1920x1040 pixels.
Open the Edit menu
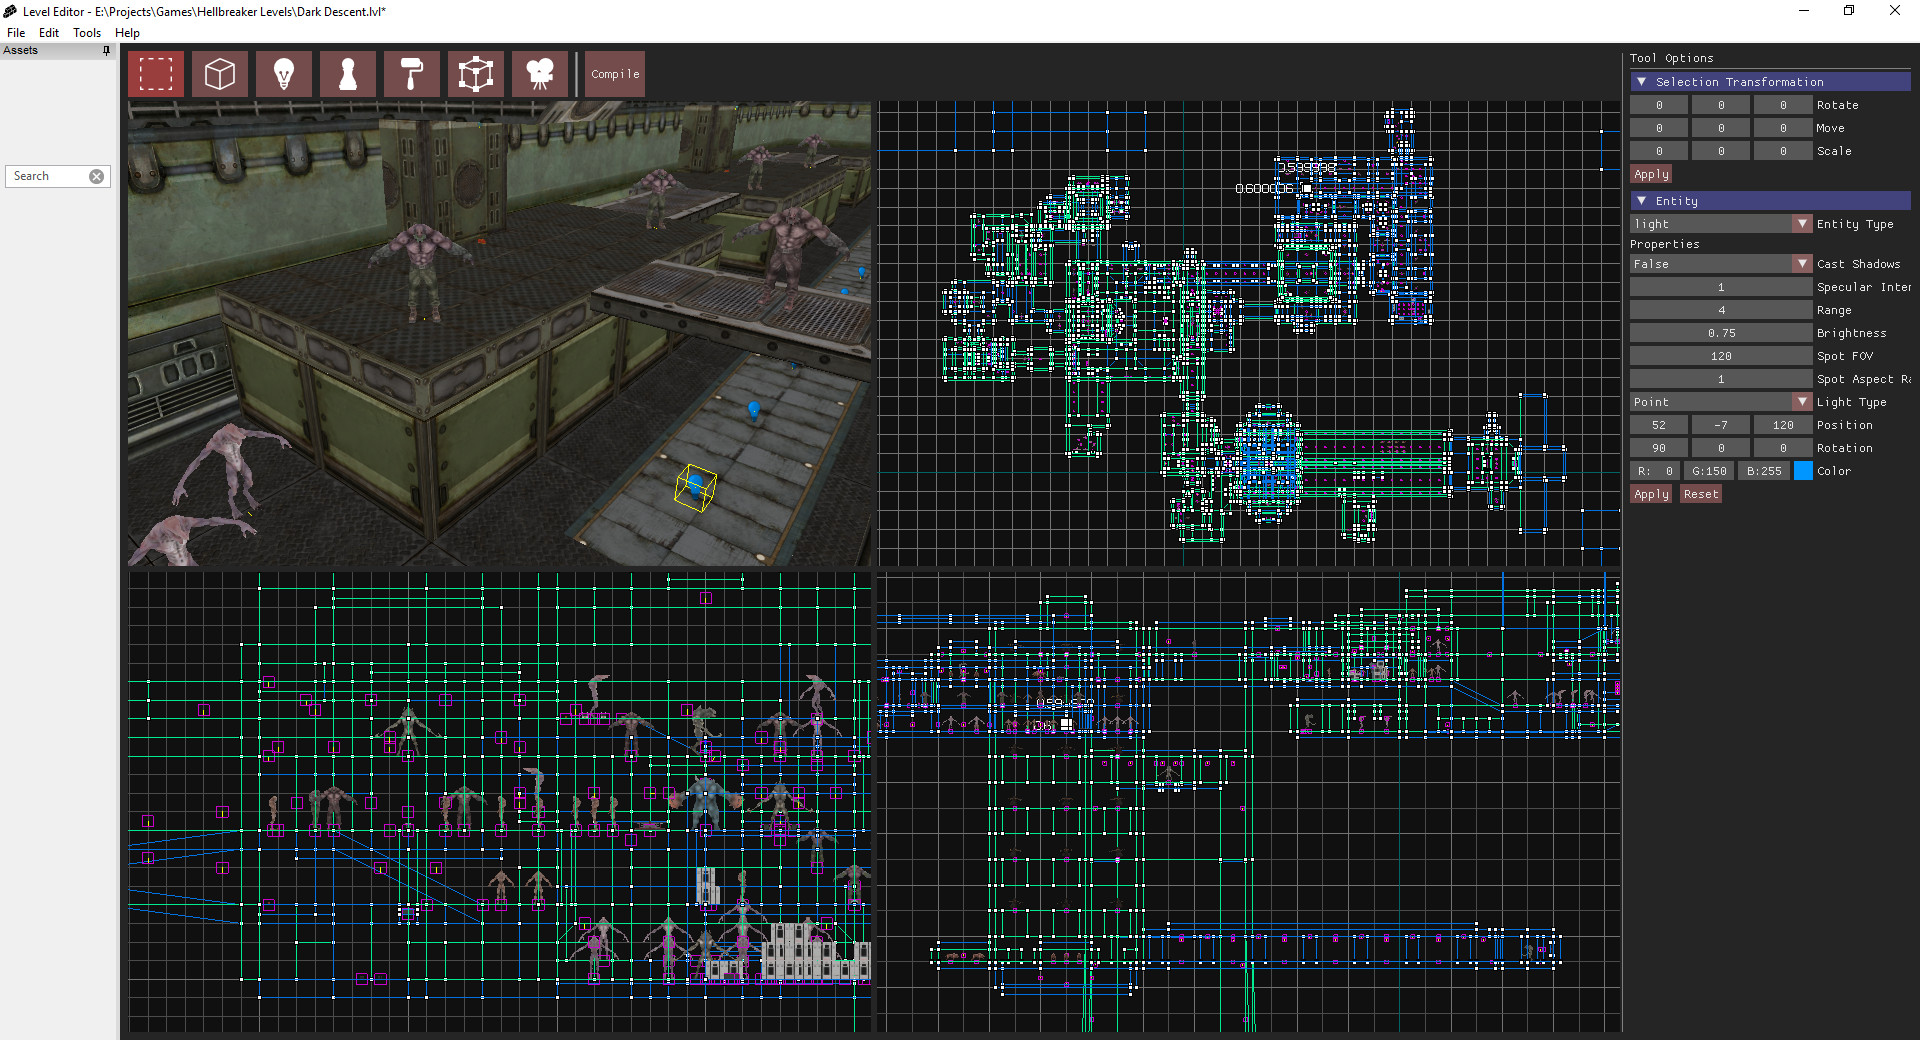(48, 32)
